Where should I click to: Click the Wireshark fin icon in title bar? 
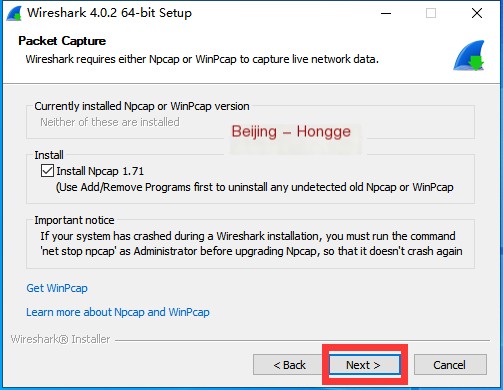(14, 13)
